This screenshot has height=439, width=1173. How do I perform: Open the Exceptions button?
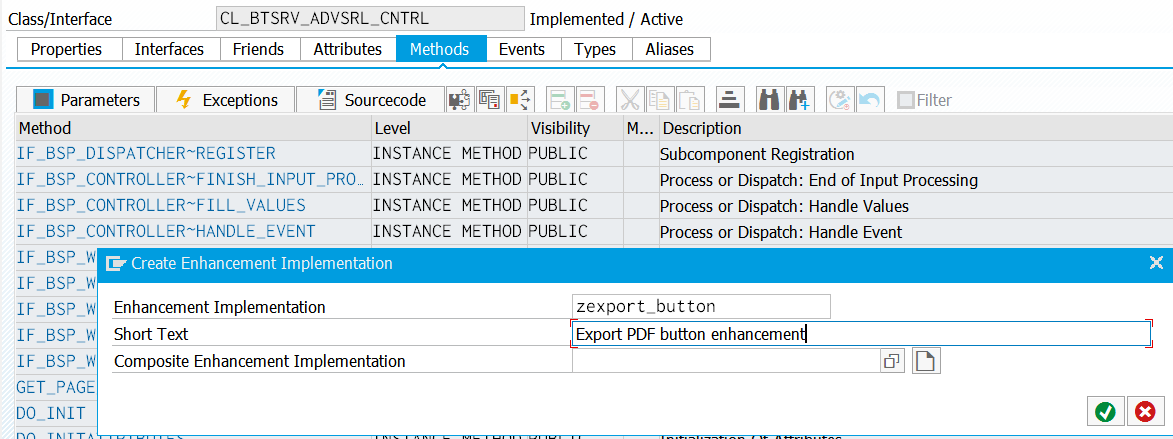pos(226,99)
